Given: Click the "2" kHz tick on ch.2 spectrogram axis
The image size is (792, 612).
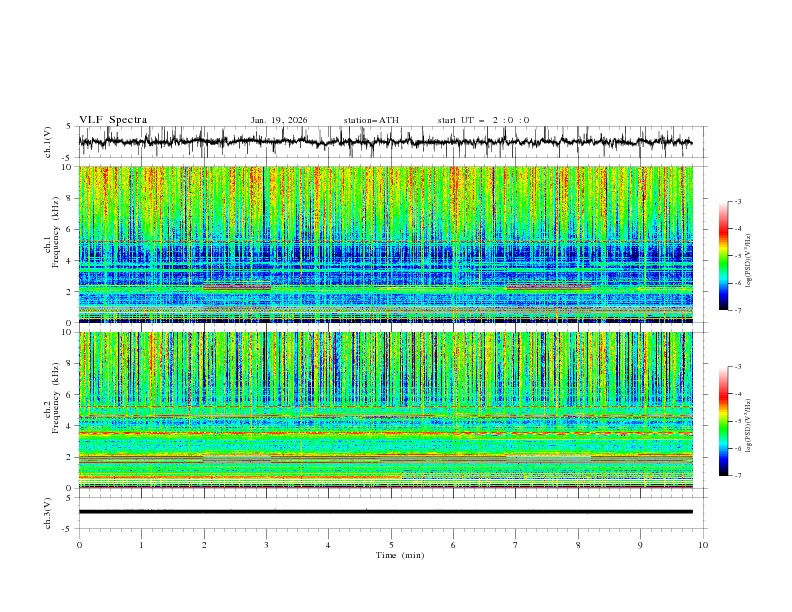Looking at the screenshot, I should coord(71,457).
